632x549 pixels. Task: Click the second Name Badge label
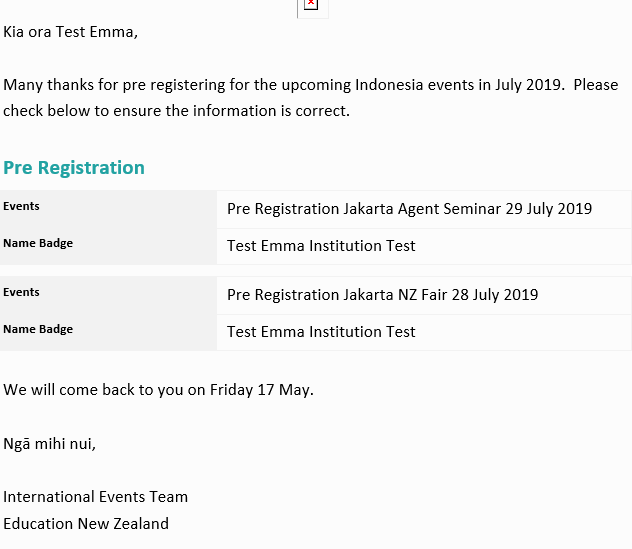tap(38, 329)
